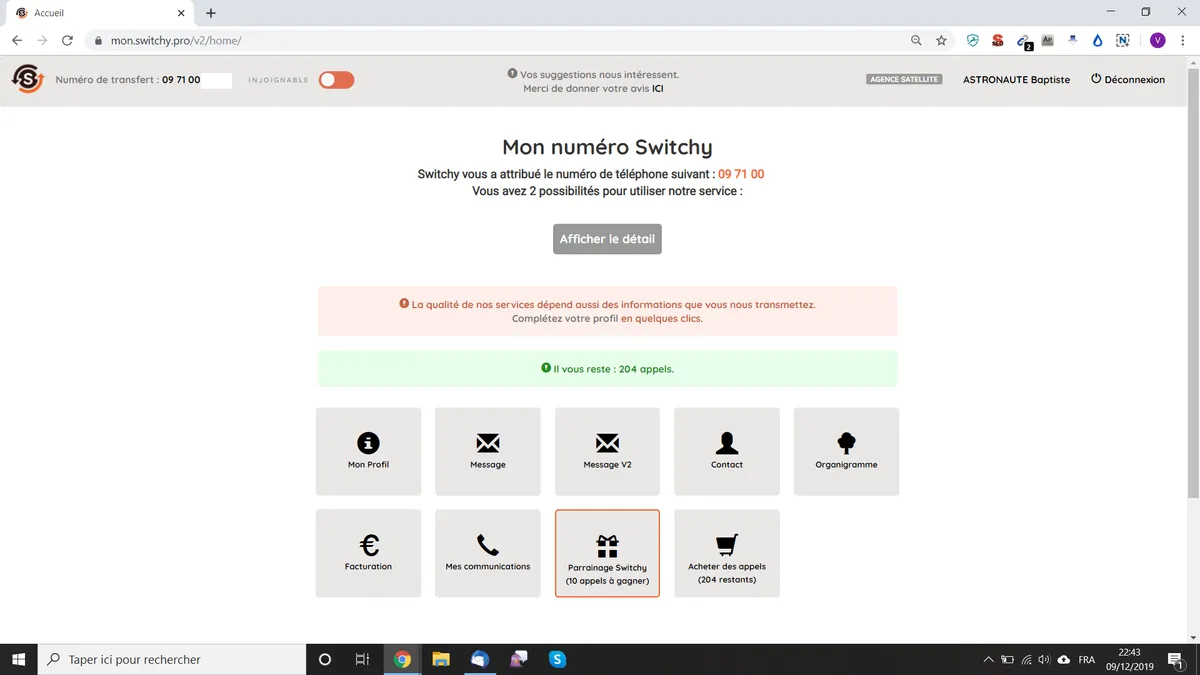Open the red SEO extension icon
This screenshot has height=675, width=1200.
click(997, 41)
